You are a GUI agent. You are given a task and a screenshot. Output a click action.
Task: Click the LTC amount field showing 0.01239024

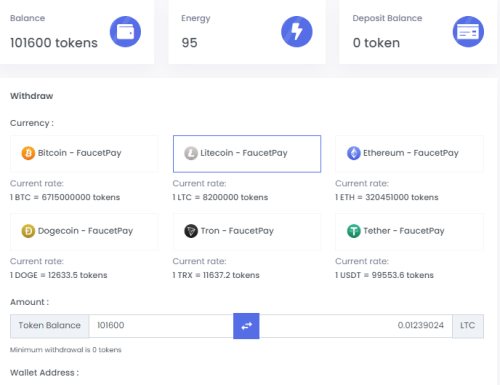tap(356, 326)
